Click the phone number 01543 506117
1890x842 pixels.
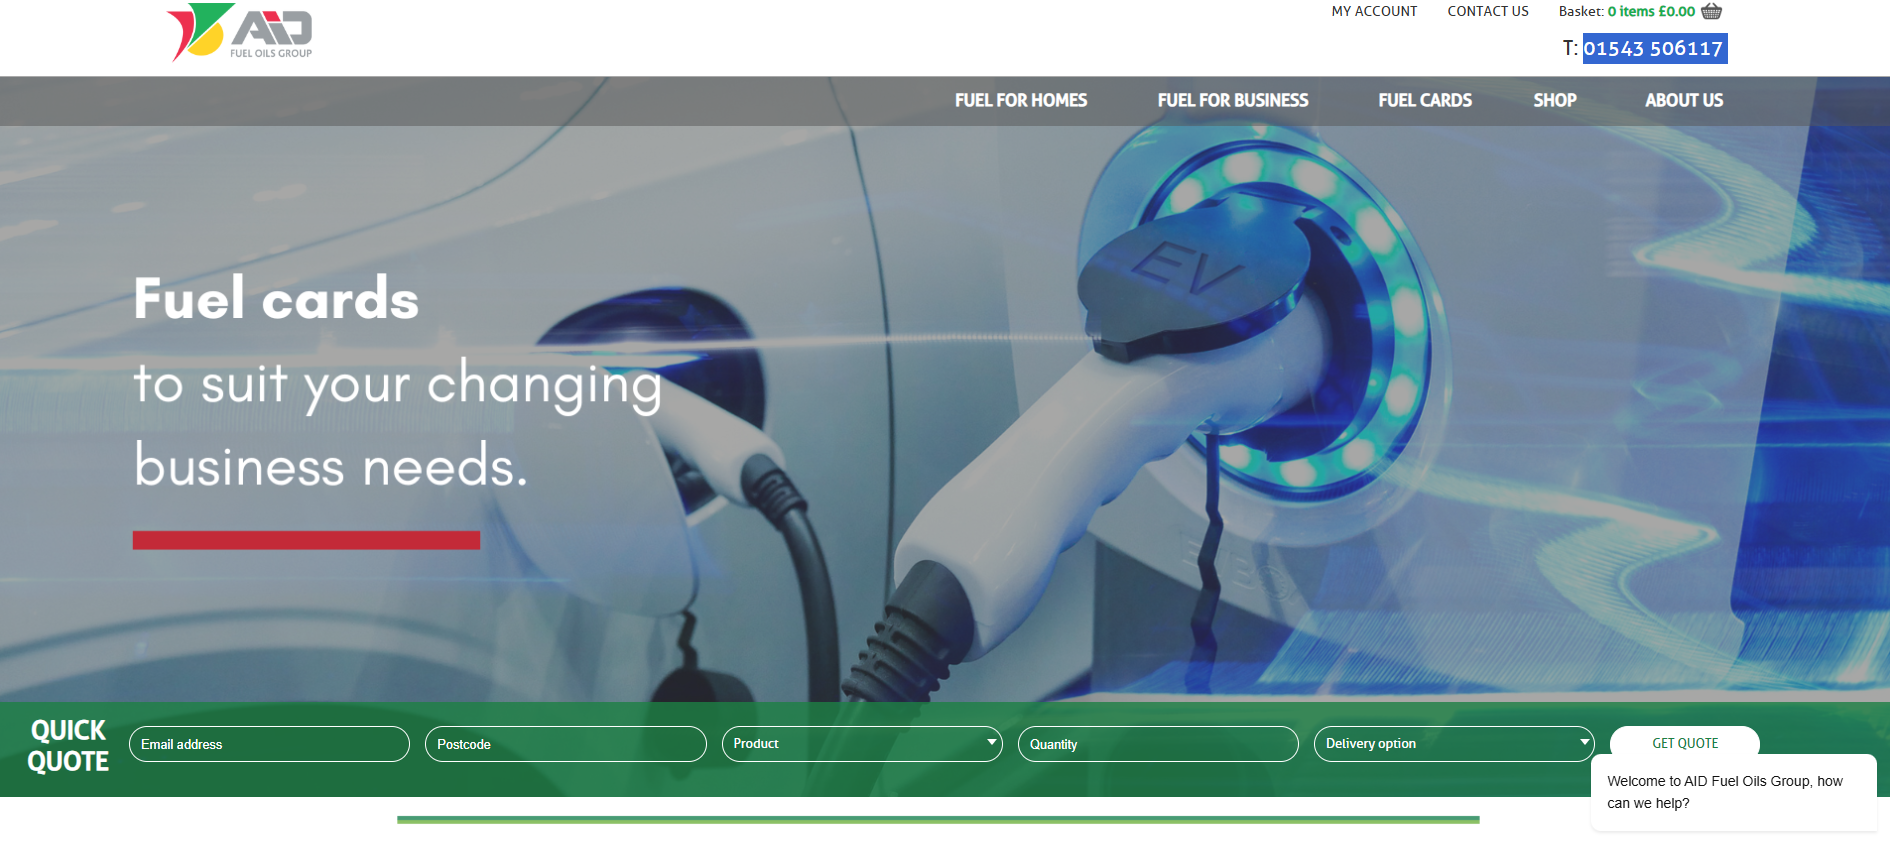(1653, 48)
